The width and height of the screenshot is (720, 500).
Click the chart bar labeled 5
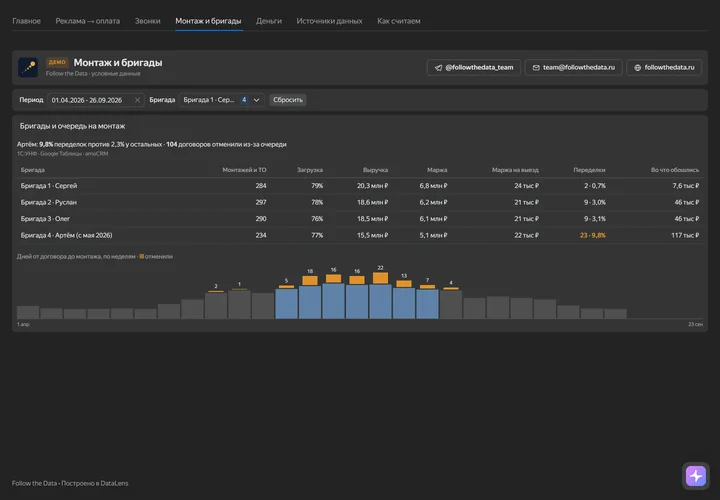point(286,302)
